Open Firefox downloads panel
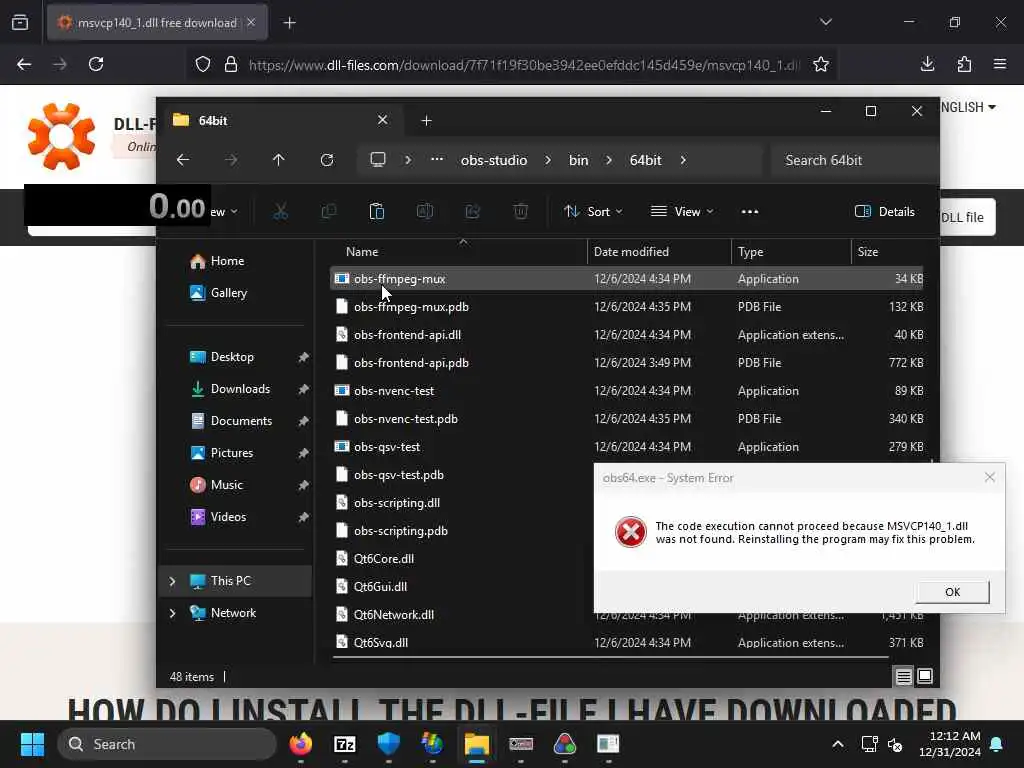 point(927,64)
